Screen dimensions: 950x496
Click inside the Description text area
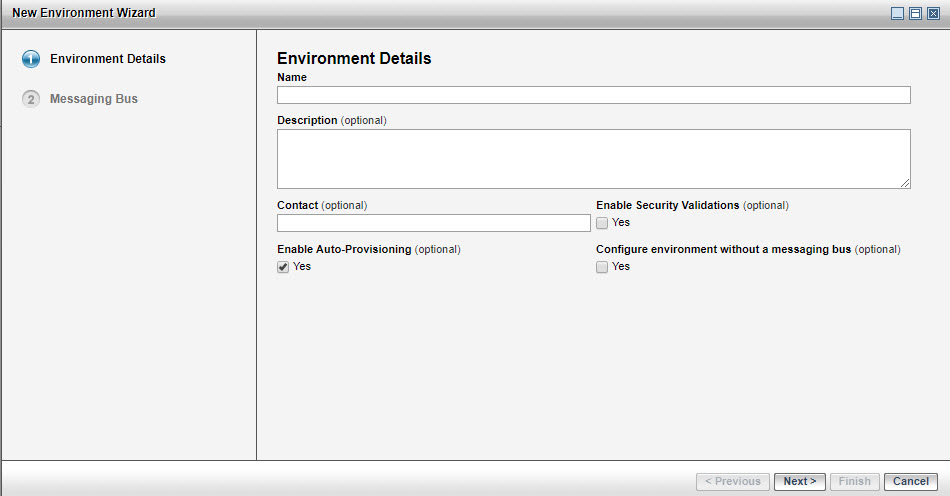[x=593, y=158]
